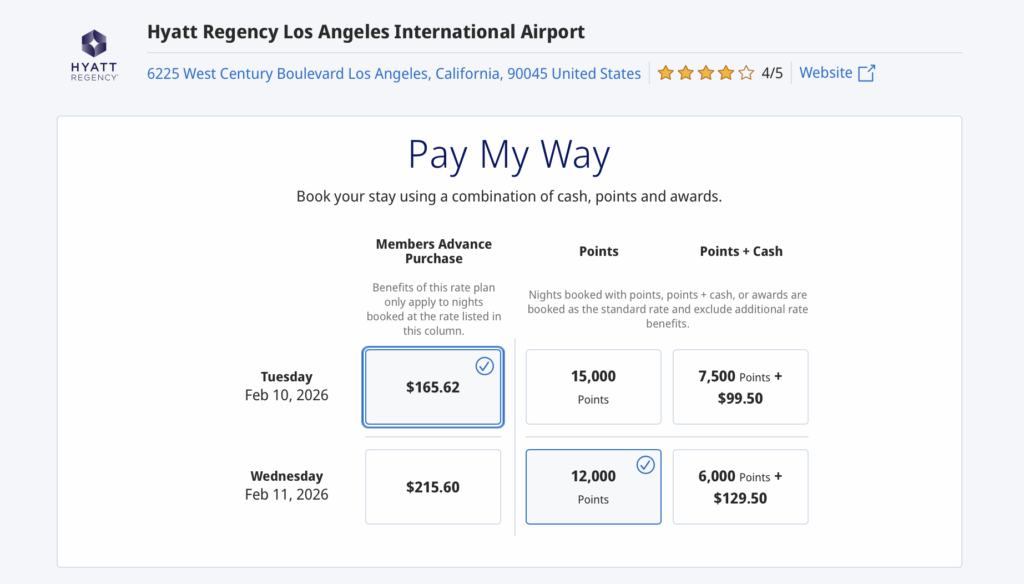This screenshot has width=1024, height=584.
Task: Click the Hyatt Regency Los Angeles hotel title
Action: coord(366,32)
